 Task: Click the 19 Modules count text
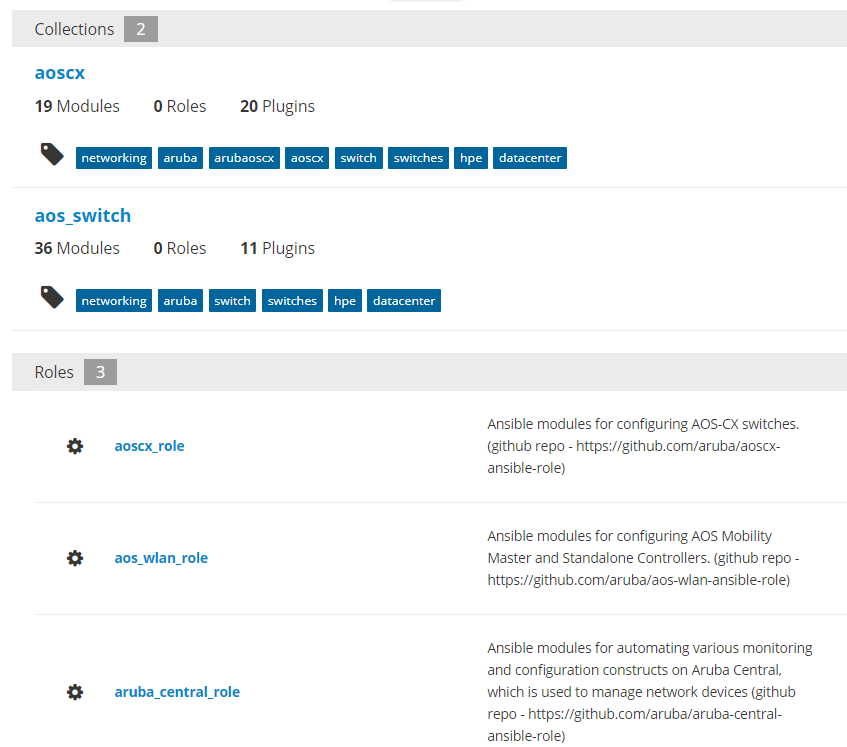tap(77, 106)
